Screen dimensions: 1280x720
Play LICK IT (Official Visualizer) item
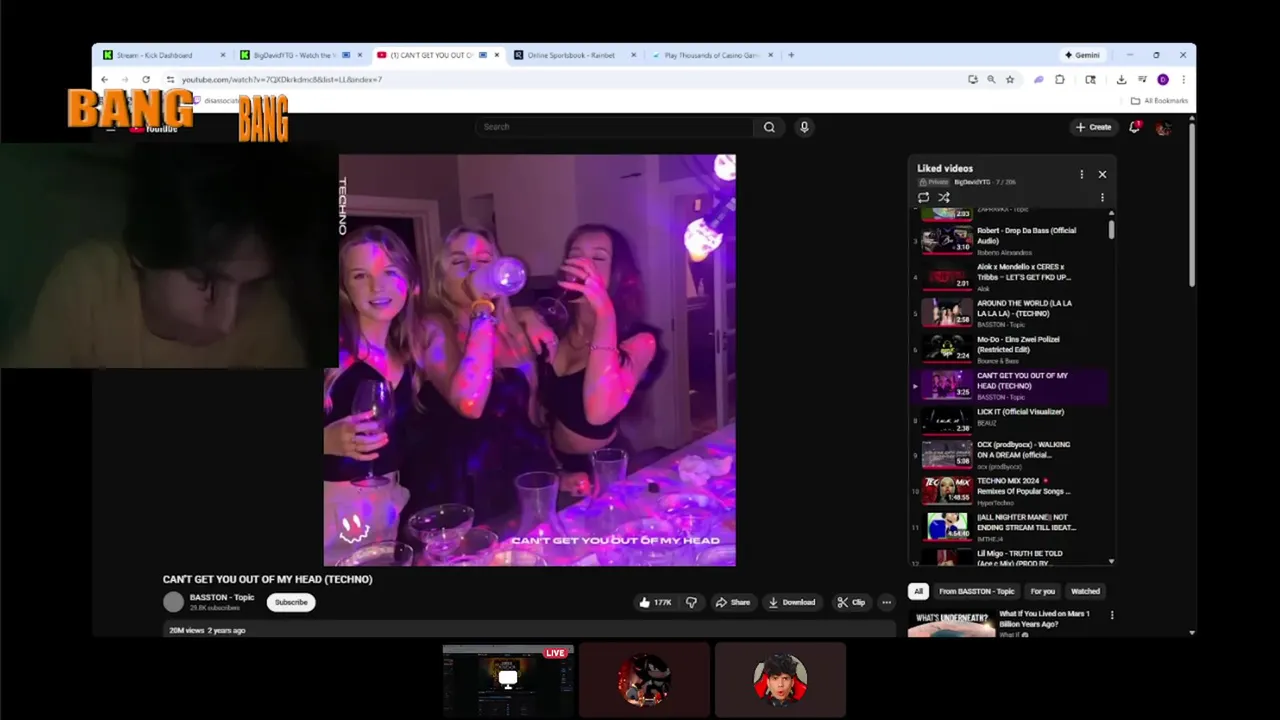pos(1010,421)
